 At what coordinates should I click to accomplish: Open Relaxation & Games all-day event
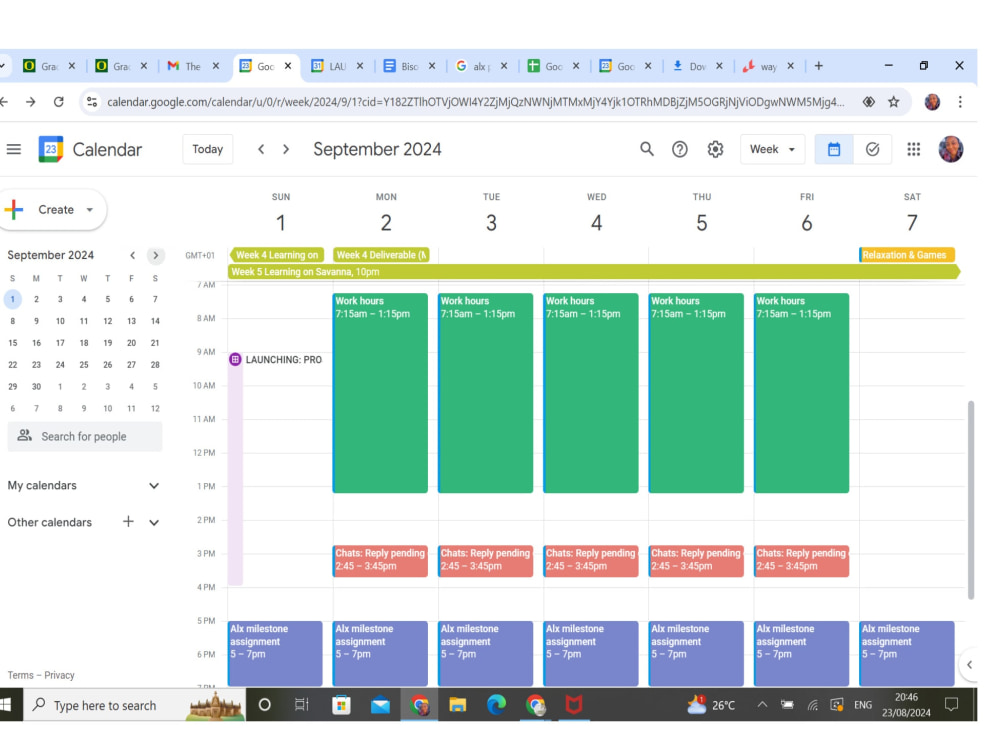coord(907,255)
